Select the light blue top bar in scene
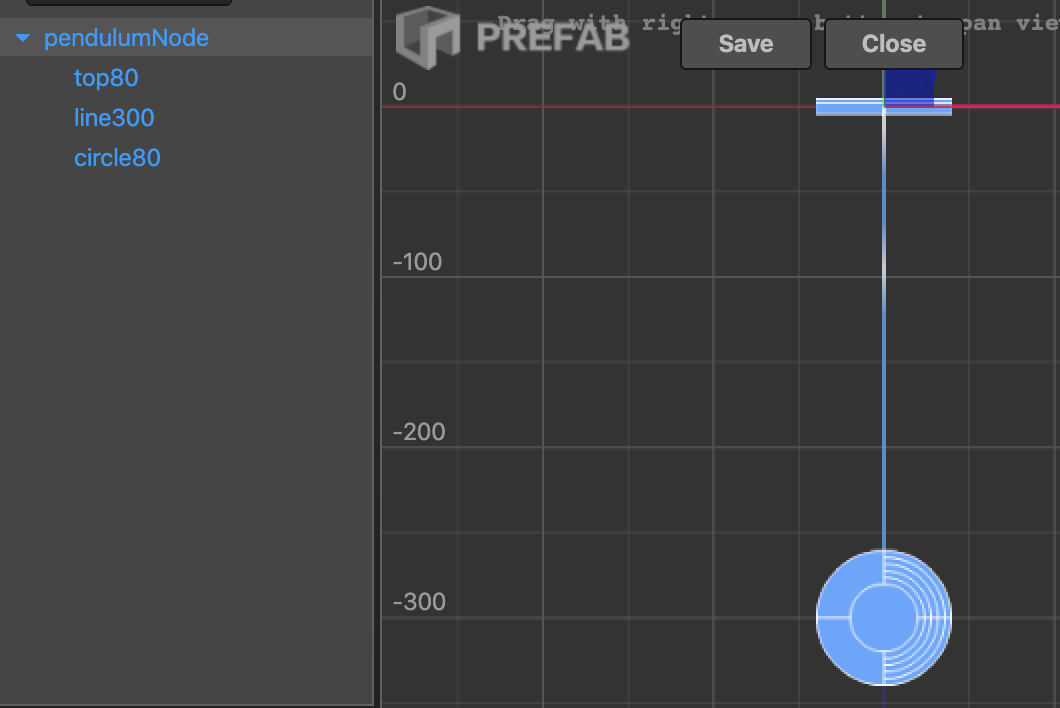The height and width of the screenshot is (708, 1060). [848, 107]
